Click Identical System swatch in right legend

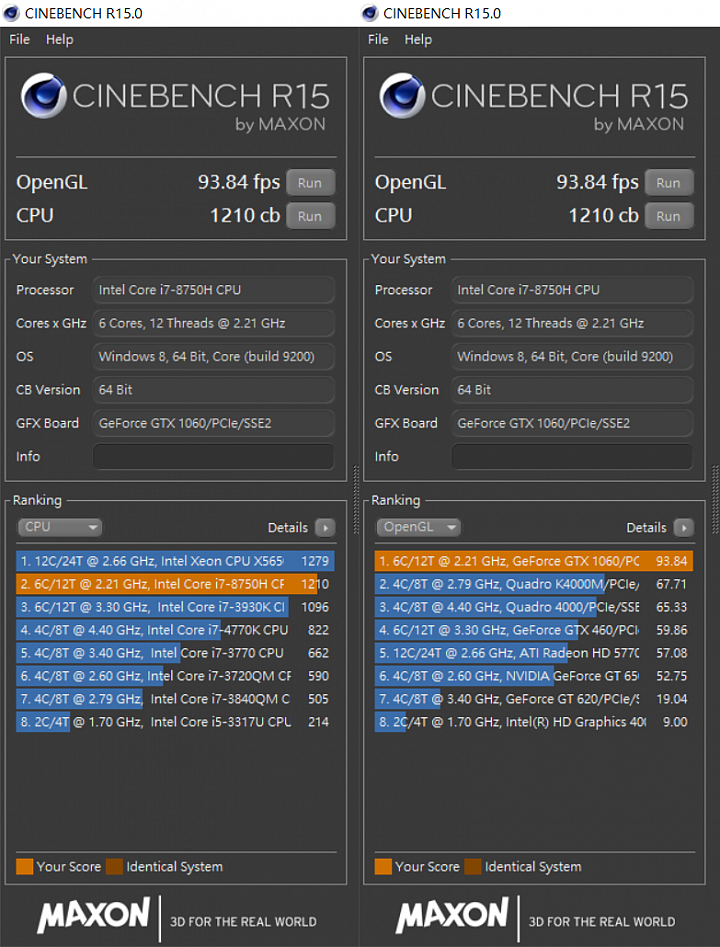[x=473, y=867]
